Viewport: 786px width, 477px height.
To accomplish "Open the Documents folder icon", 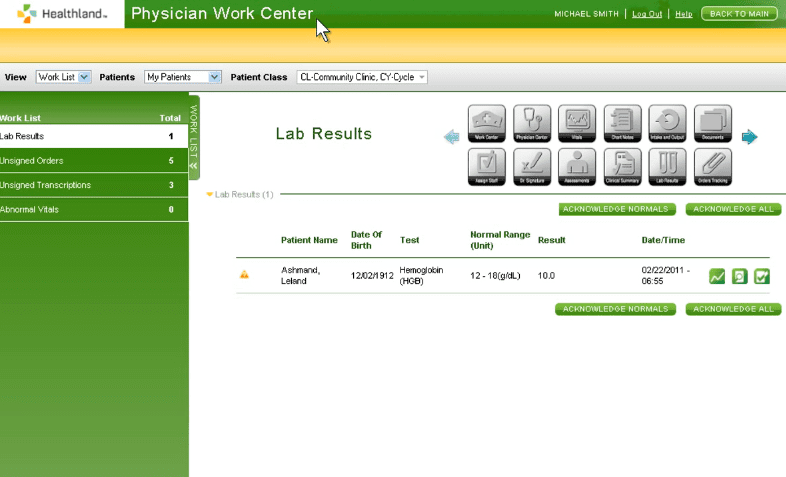I will click(x=713, y=123).
